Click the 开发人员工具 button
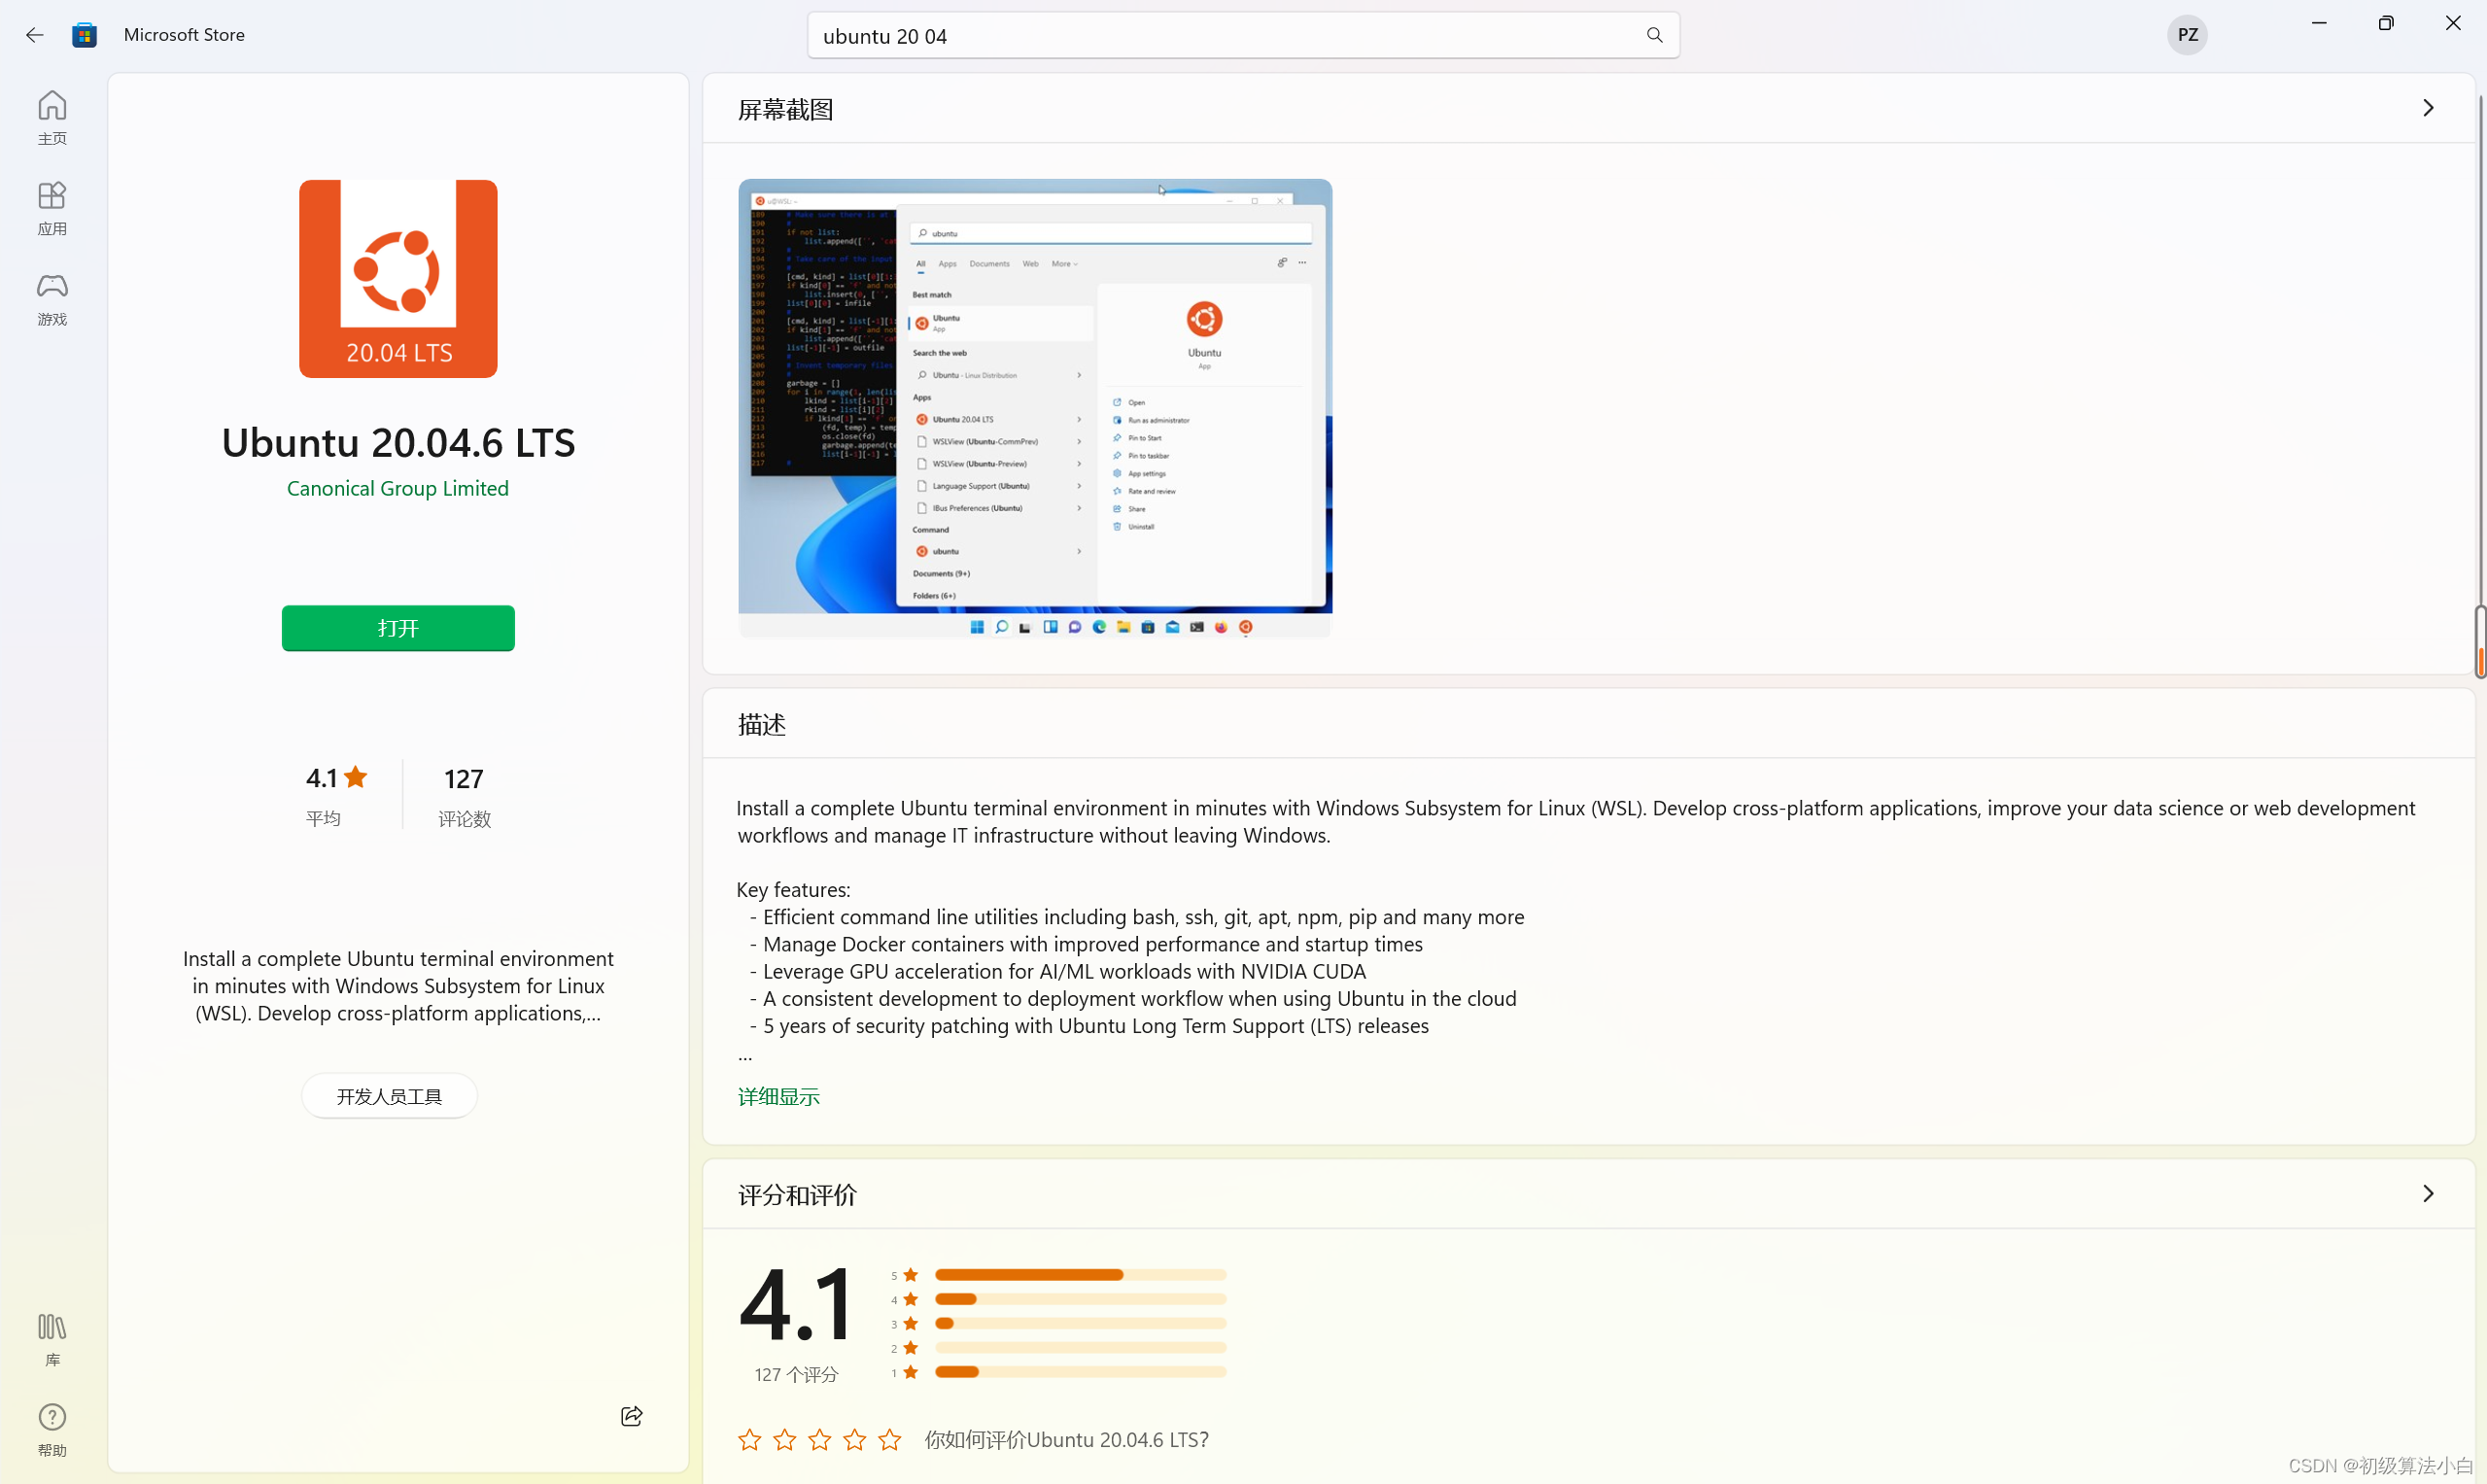Image resolution: width=2487 pixels, height=1484 pixels. coord(389,1096)
